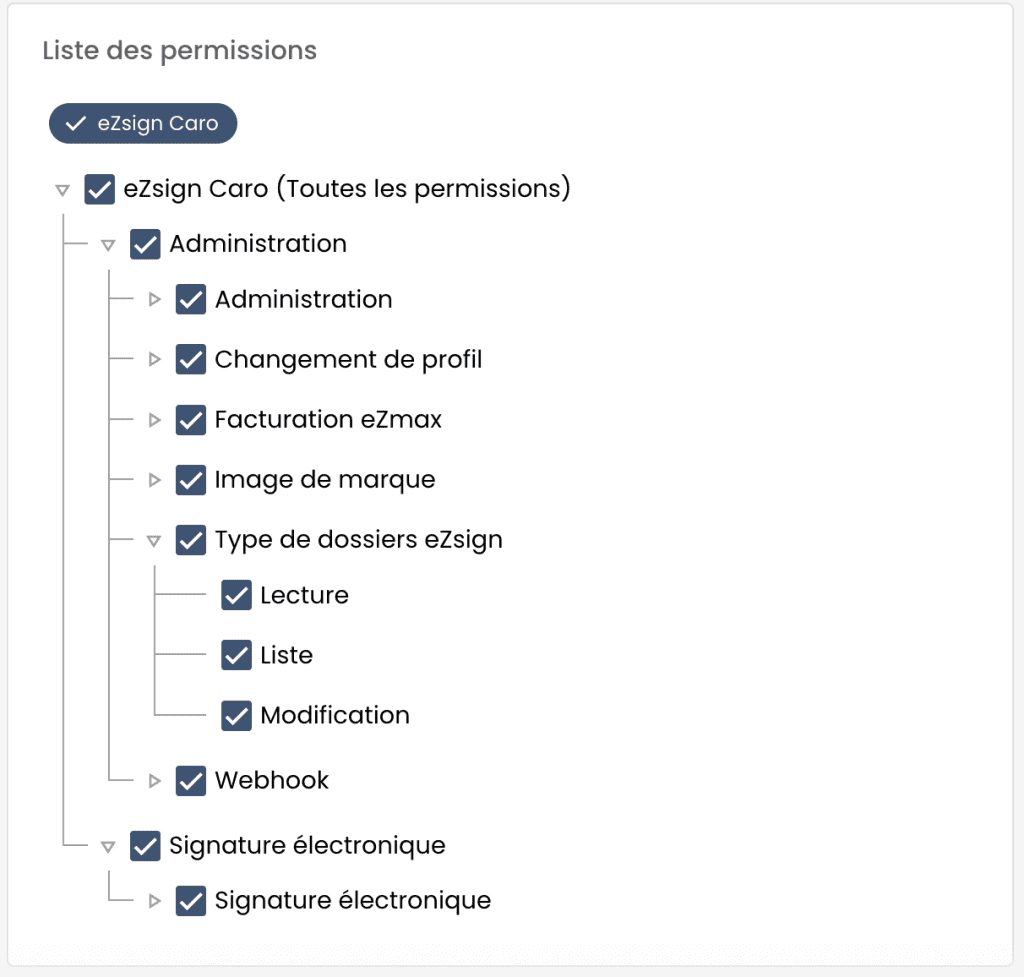The width and height of the screenshot is (1024, 977).
Task: Toggle the Liste permission checkbox
Action: click(x=236, y=655)
